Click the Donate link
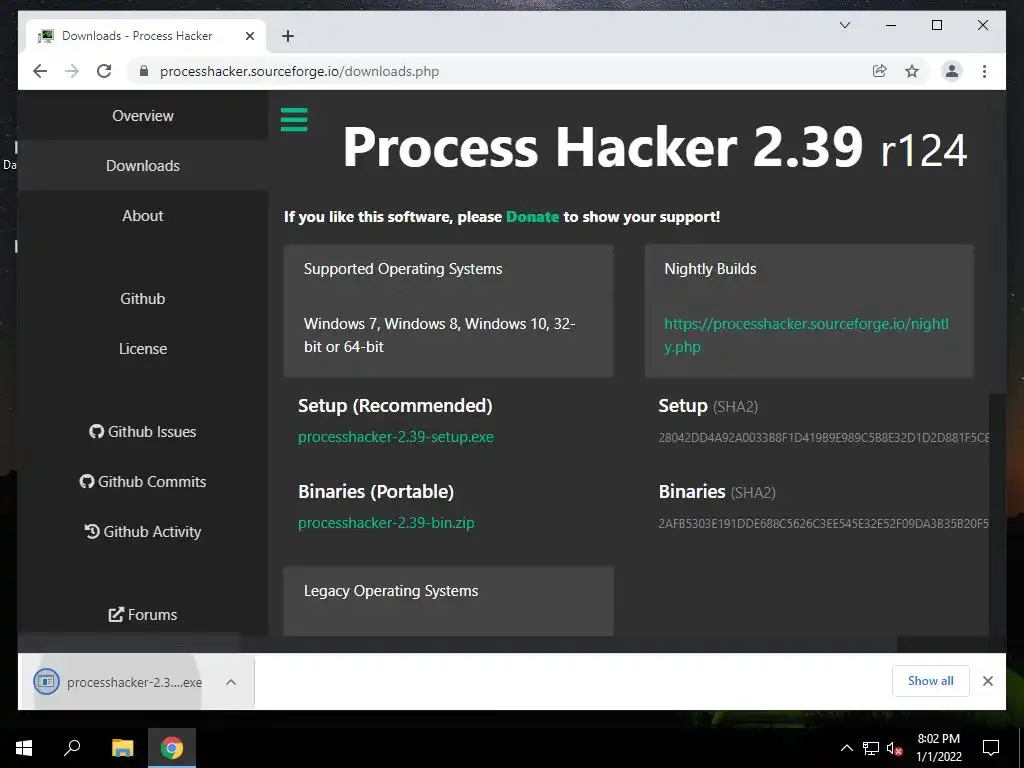Viewport: 1024px width, 768px height. coord(532,217)
